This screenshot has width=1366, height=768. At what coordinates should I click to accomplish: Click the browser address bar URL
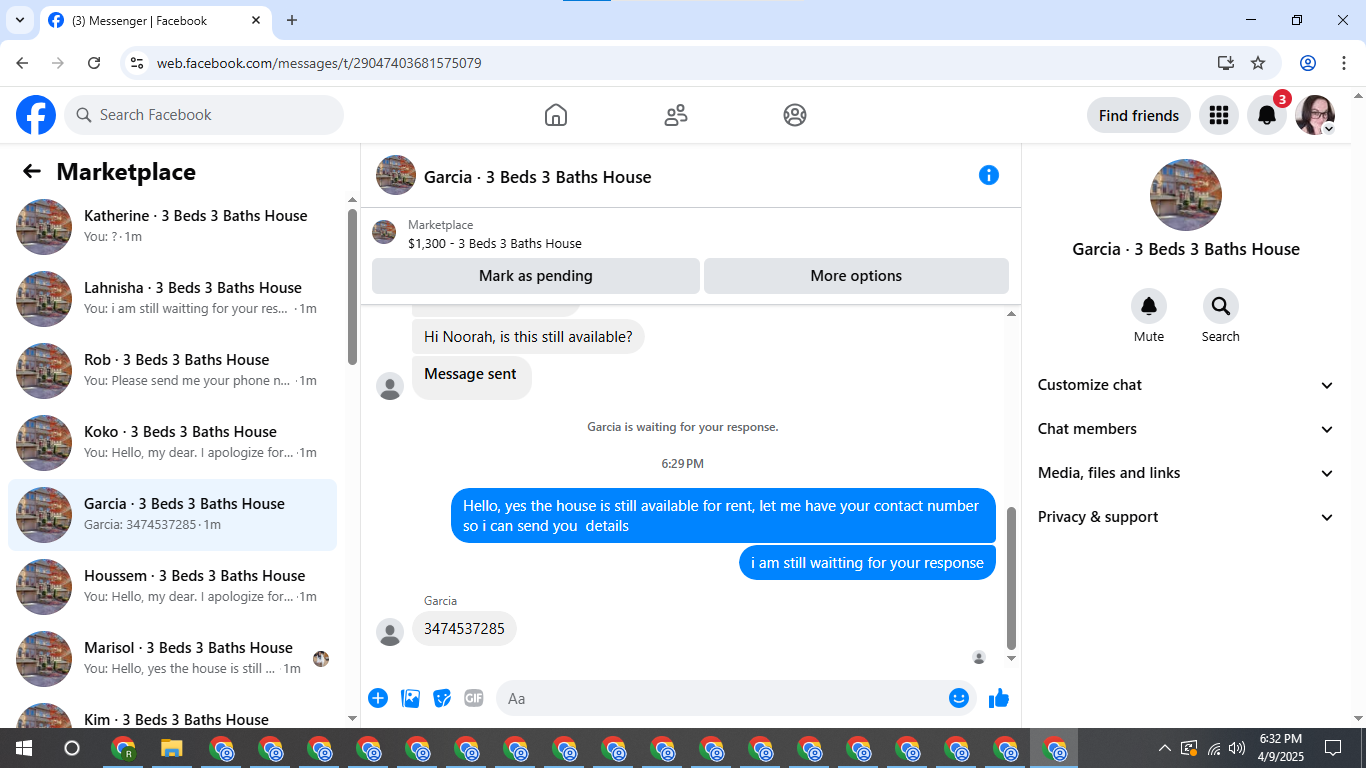tap(319, 63)
